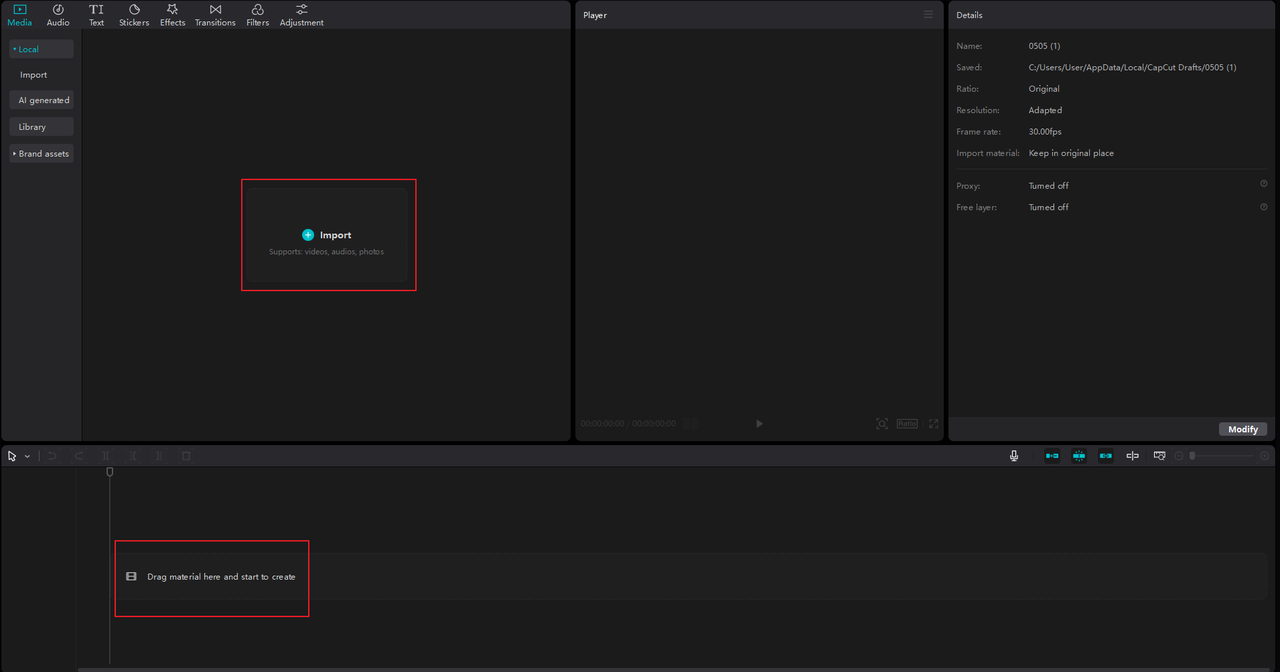
Task: Click the central Import media button
Action: coord(328,235)
